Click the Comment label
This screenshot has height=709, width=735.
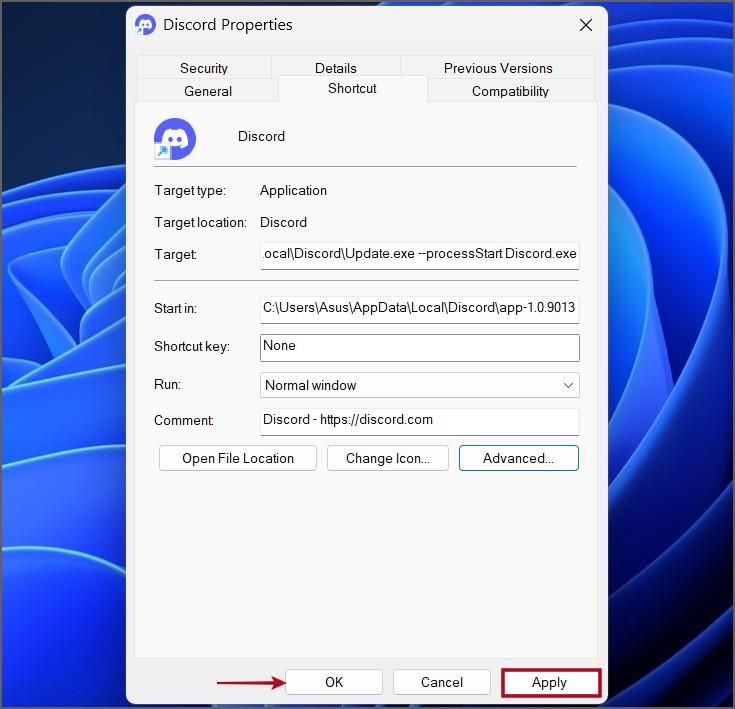(184, 420)
